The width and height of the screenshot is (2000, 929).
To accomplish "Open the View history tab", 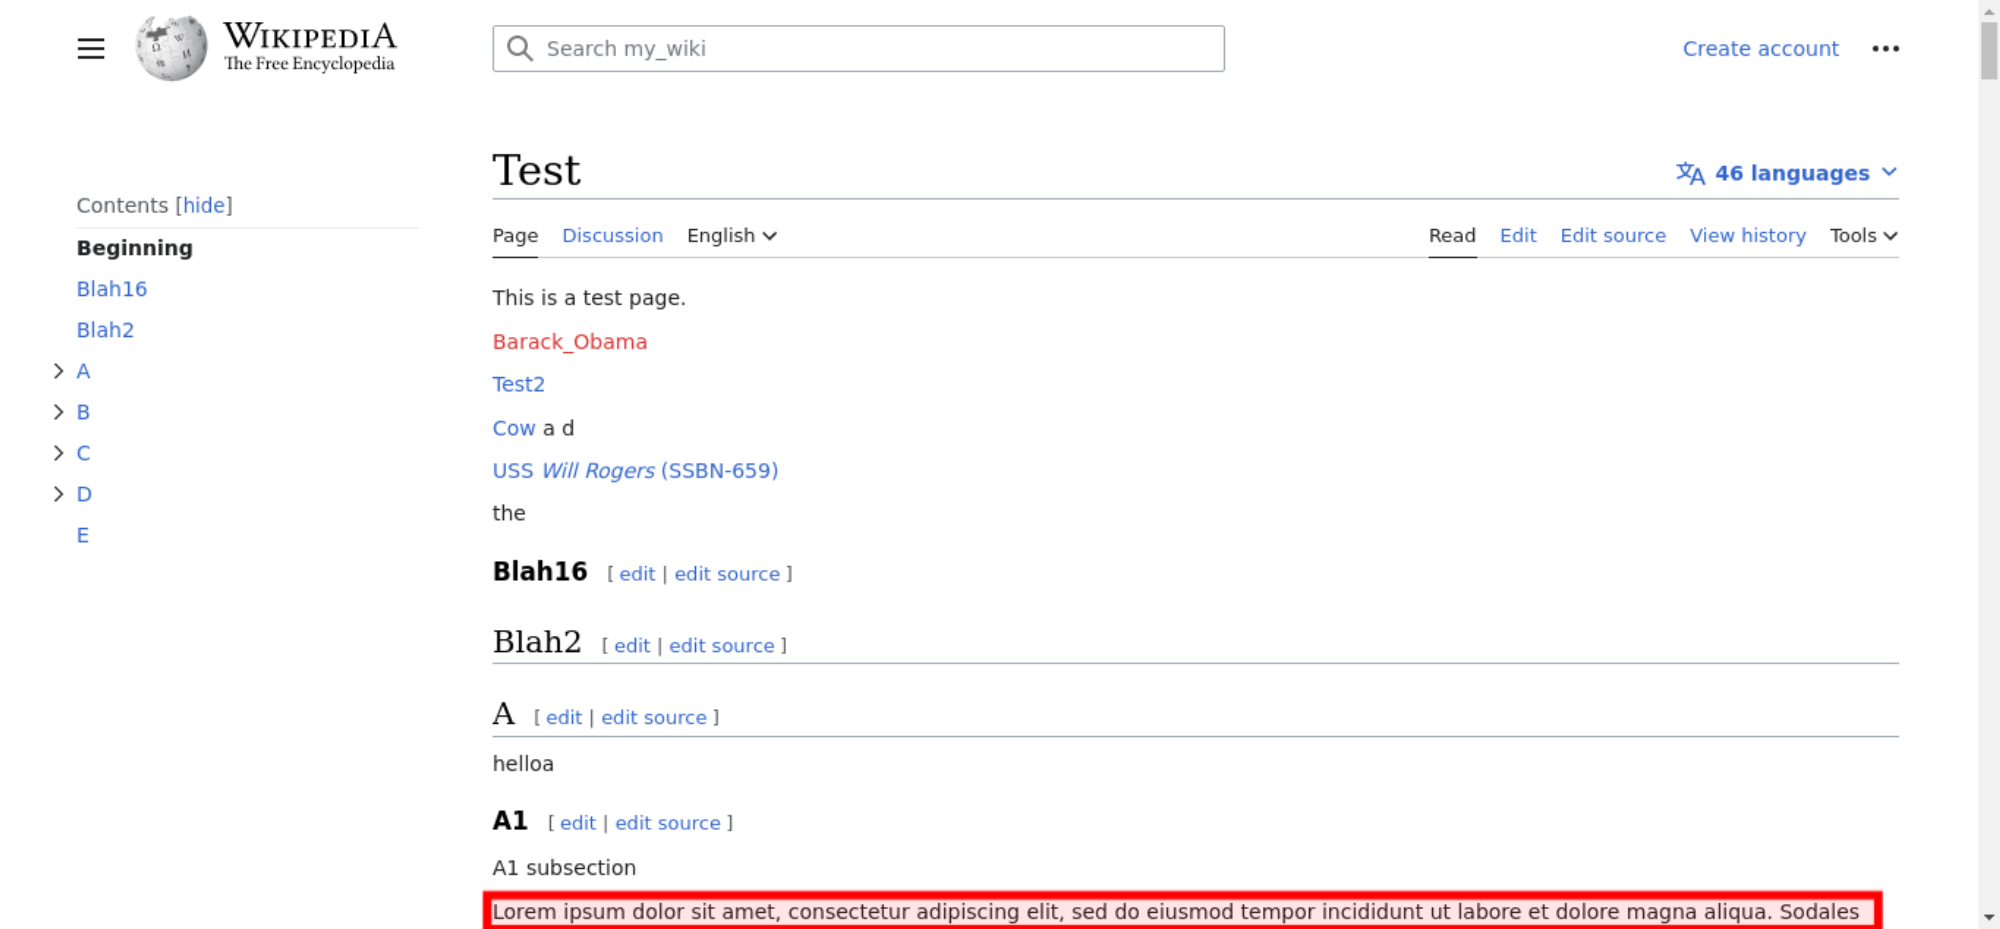I will 1747,235.
